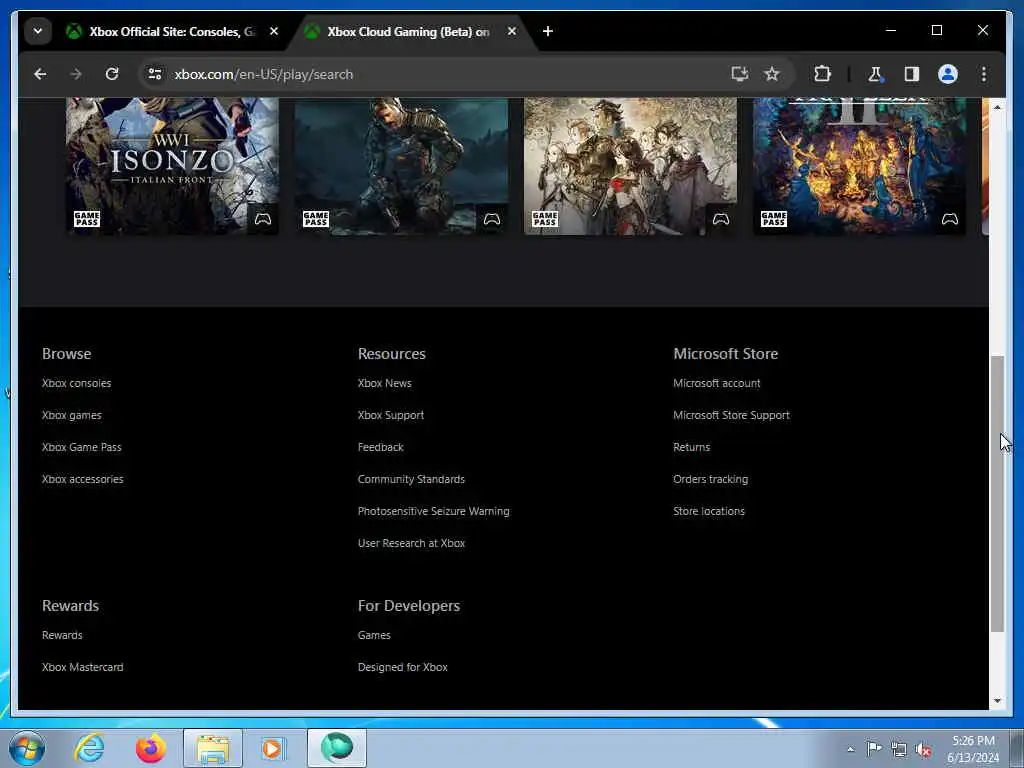Open the Chrome three-dot menu
Viewport: 1024px width, 768px height.
(x=984, y=74)
